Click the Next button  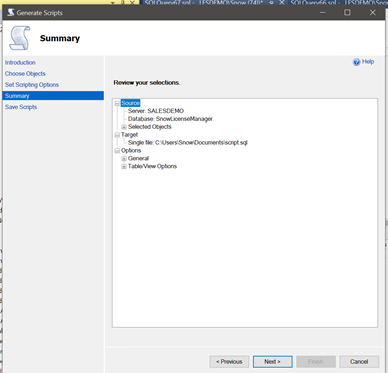(x=273, y=362)
